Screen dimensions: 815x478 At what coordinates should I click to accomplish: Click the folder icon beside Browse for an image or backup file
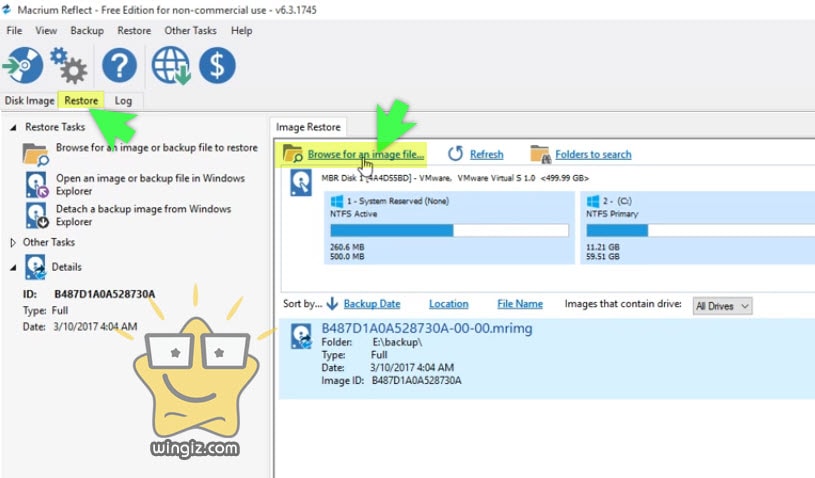coord(36,154)
